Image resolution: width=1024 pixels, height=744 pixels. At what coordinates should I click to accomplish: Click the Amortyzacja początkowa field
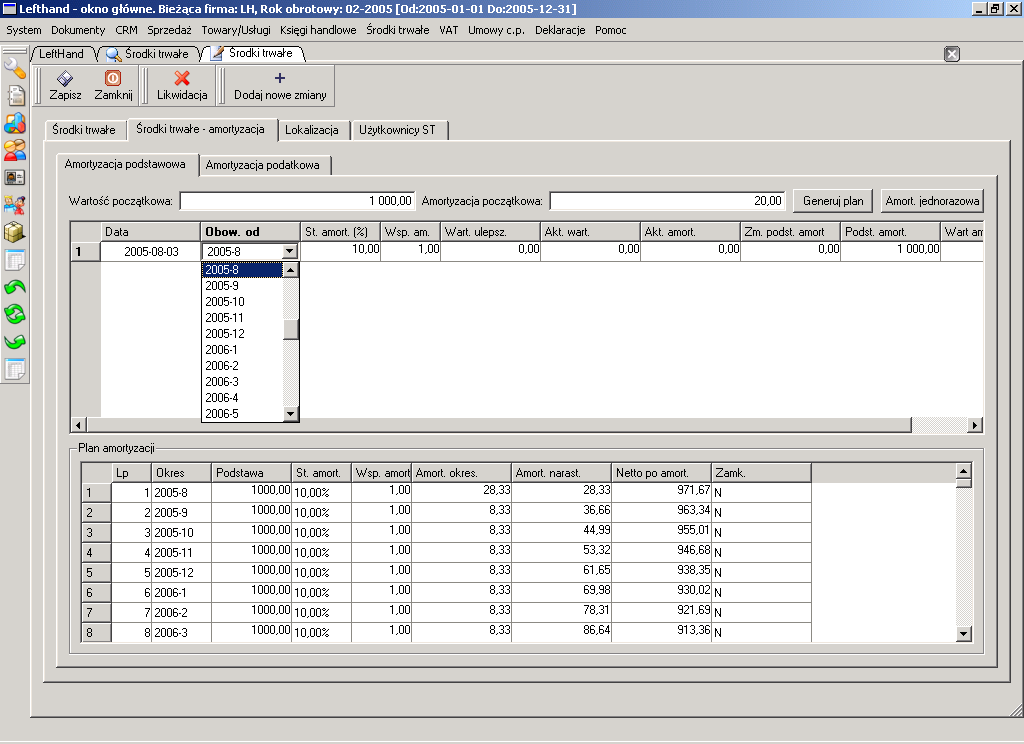[667, 201]
